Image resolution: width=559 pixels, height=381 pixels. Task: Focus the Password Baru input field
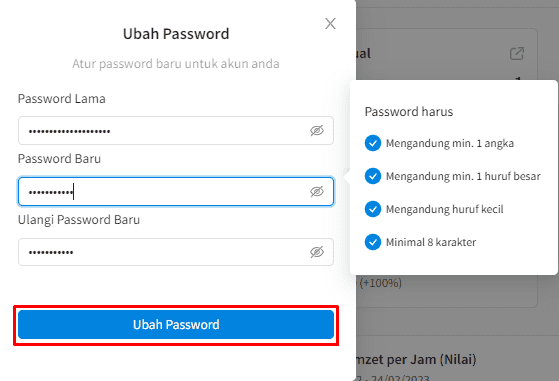tap(176, 191)
